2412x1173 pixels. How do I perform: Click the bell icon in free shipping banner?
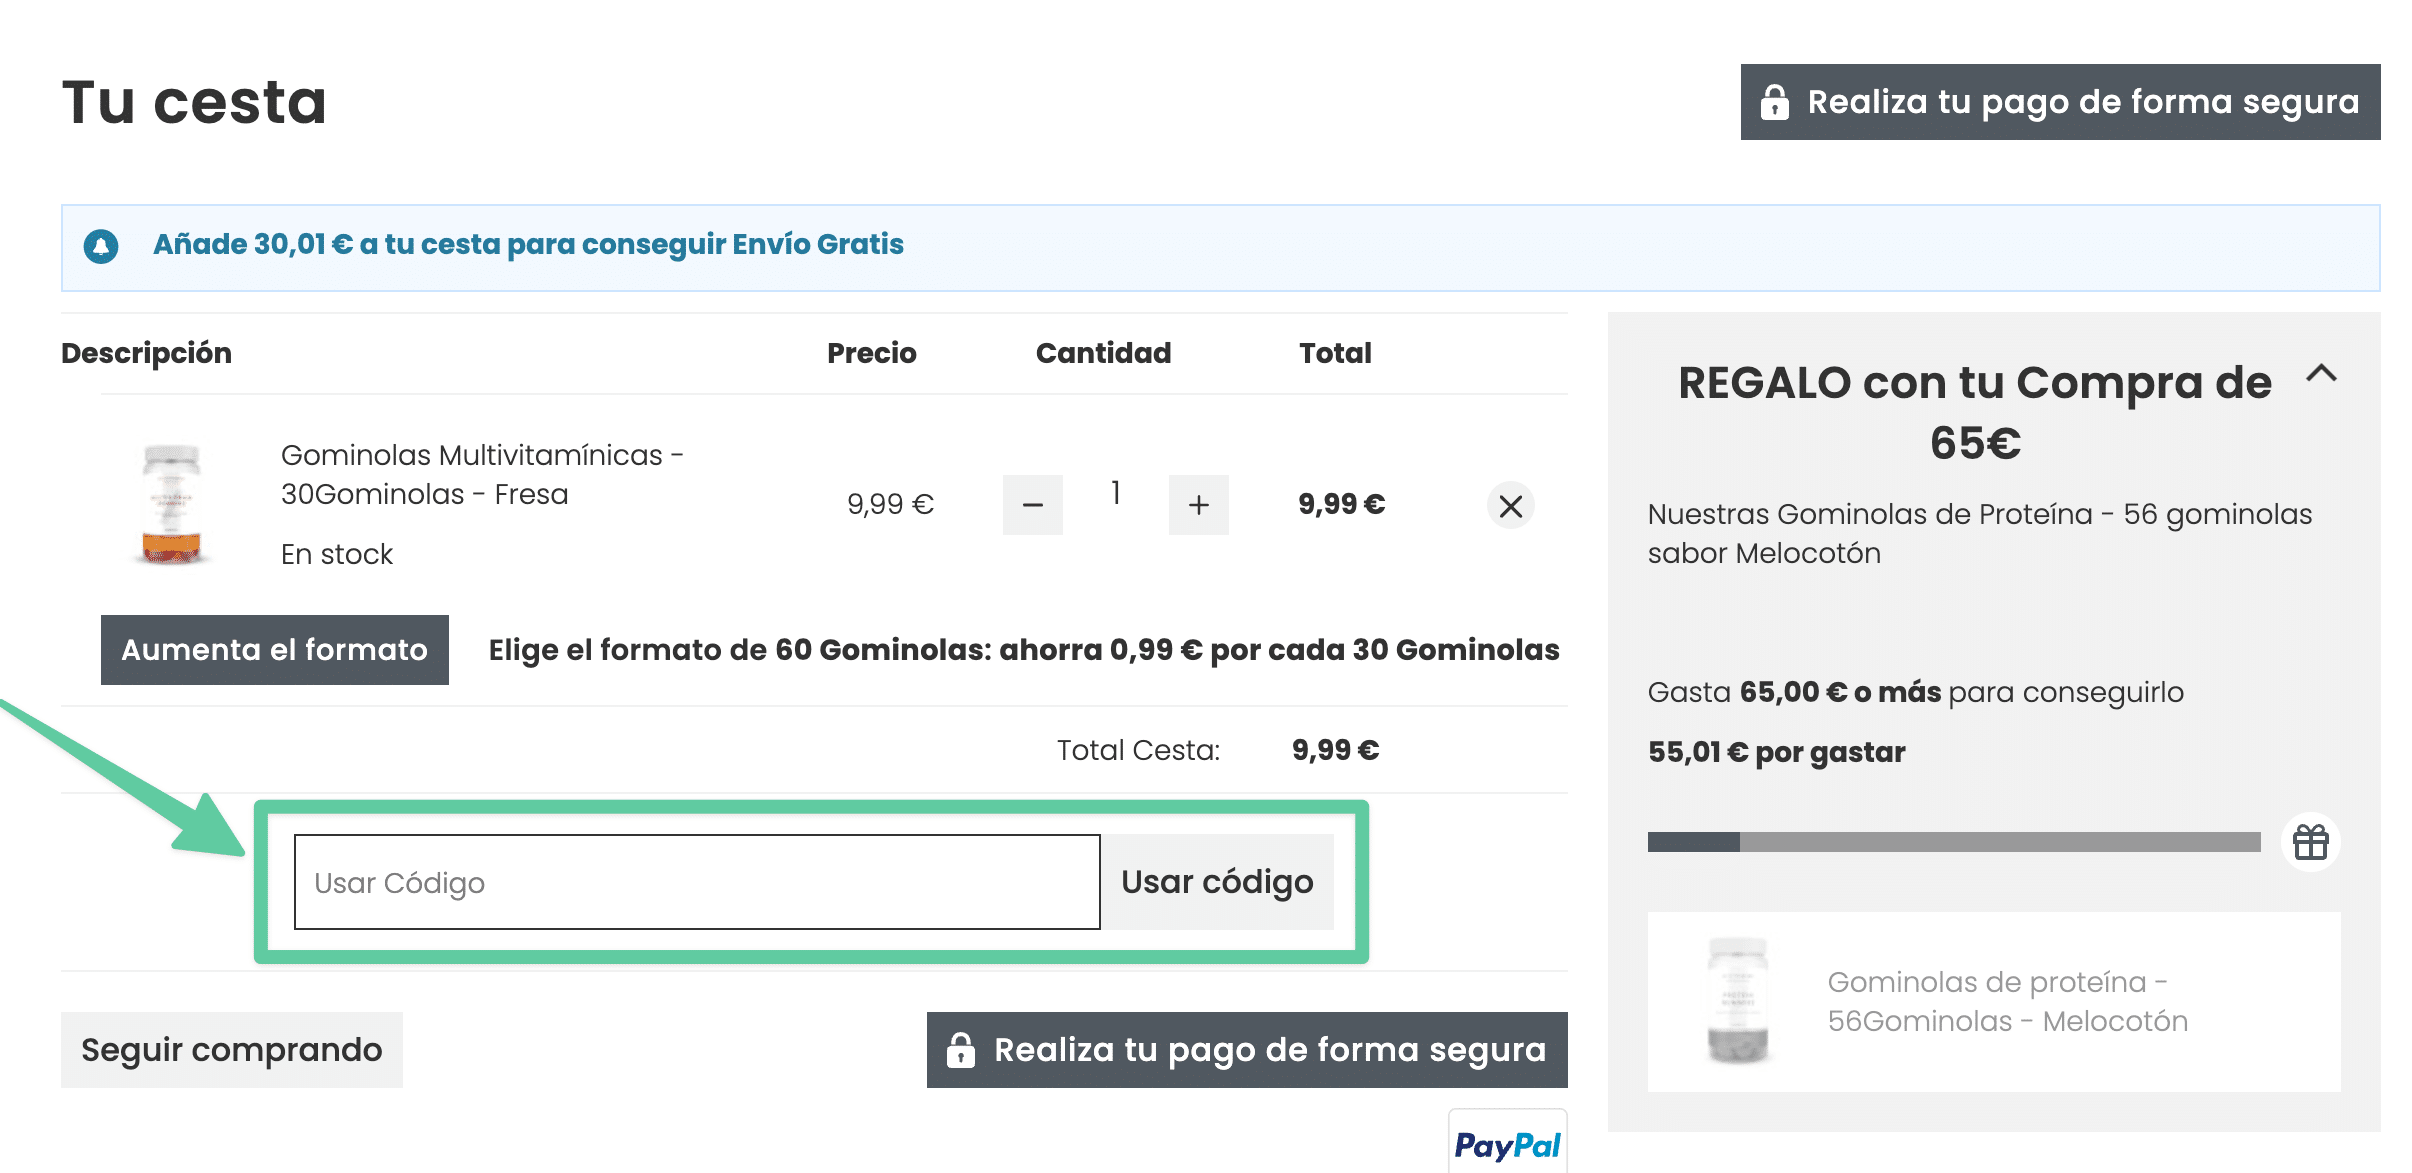pyautogui.click(x=101, y=245)
